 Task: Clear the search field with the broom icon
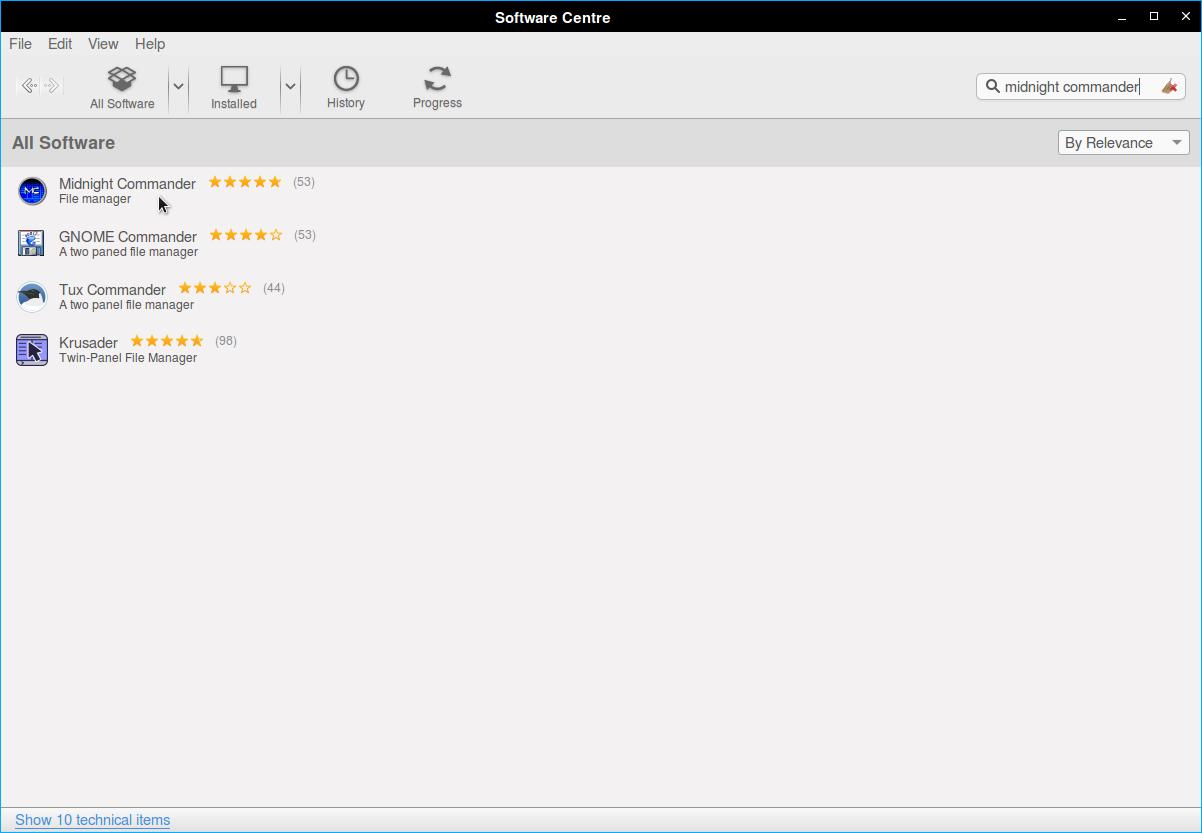[x=1169, y=87]
